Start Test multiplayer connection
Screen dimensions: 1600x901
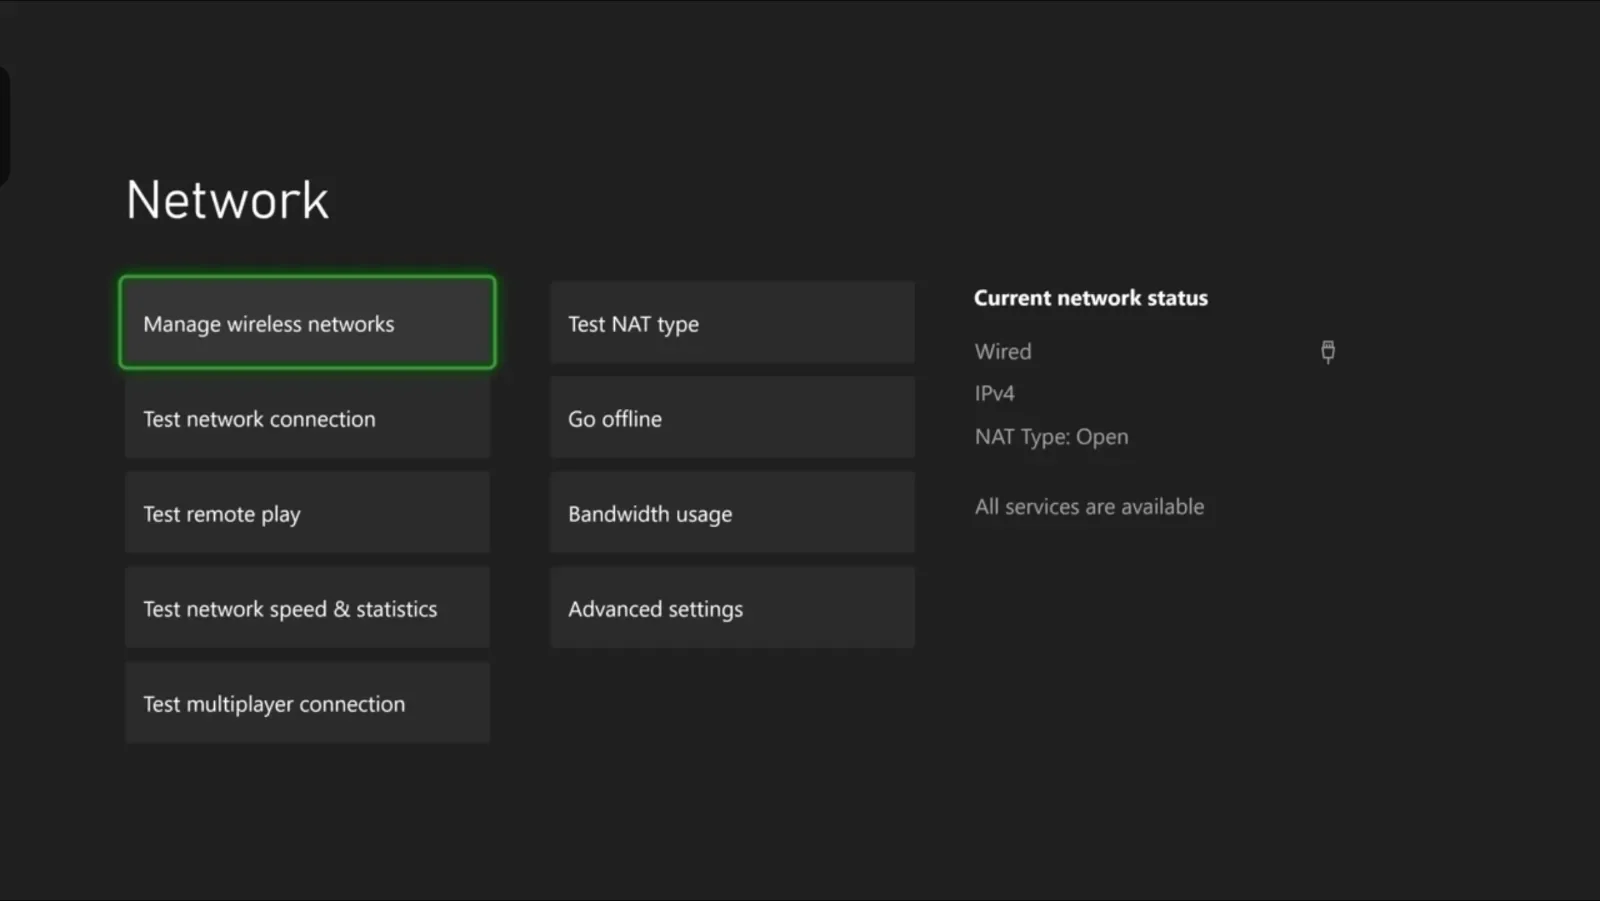[x=306, y=703]
